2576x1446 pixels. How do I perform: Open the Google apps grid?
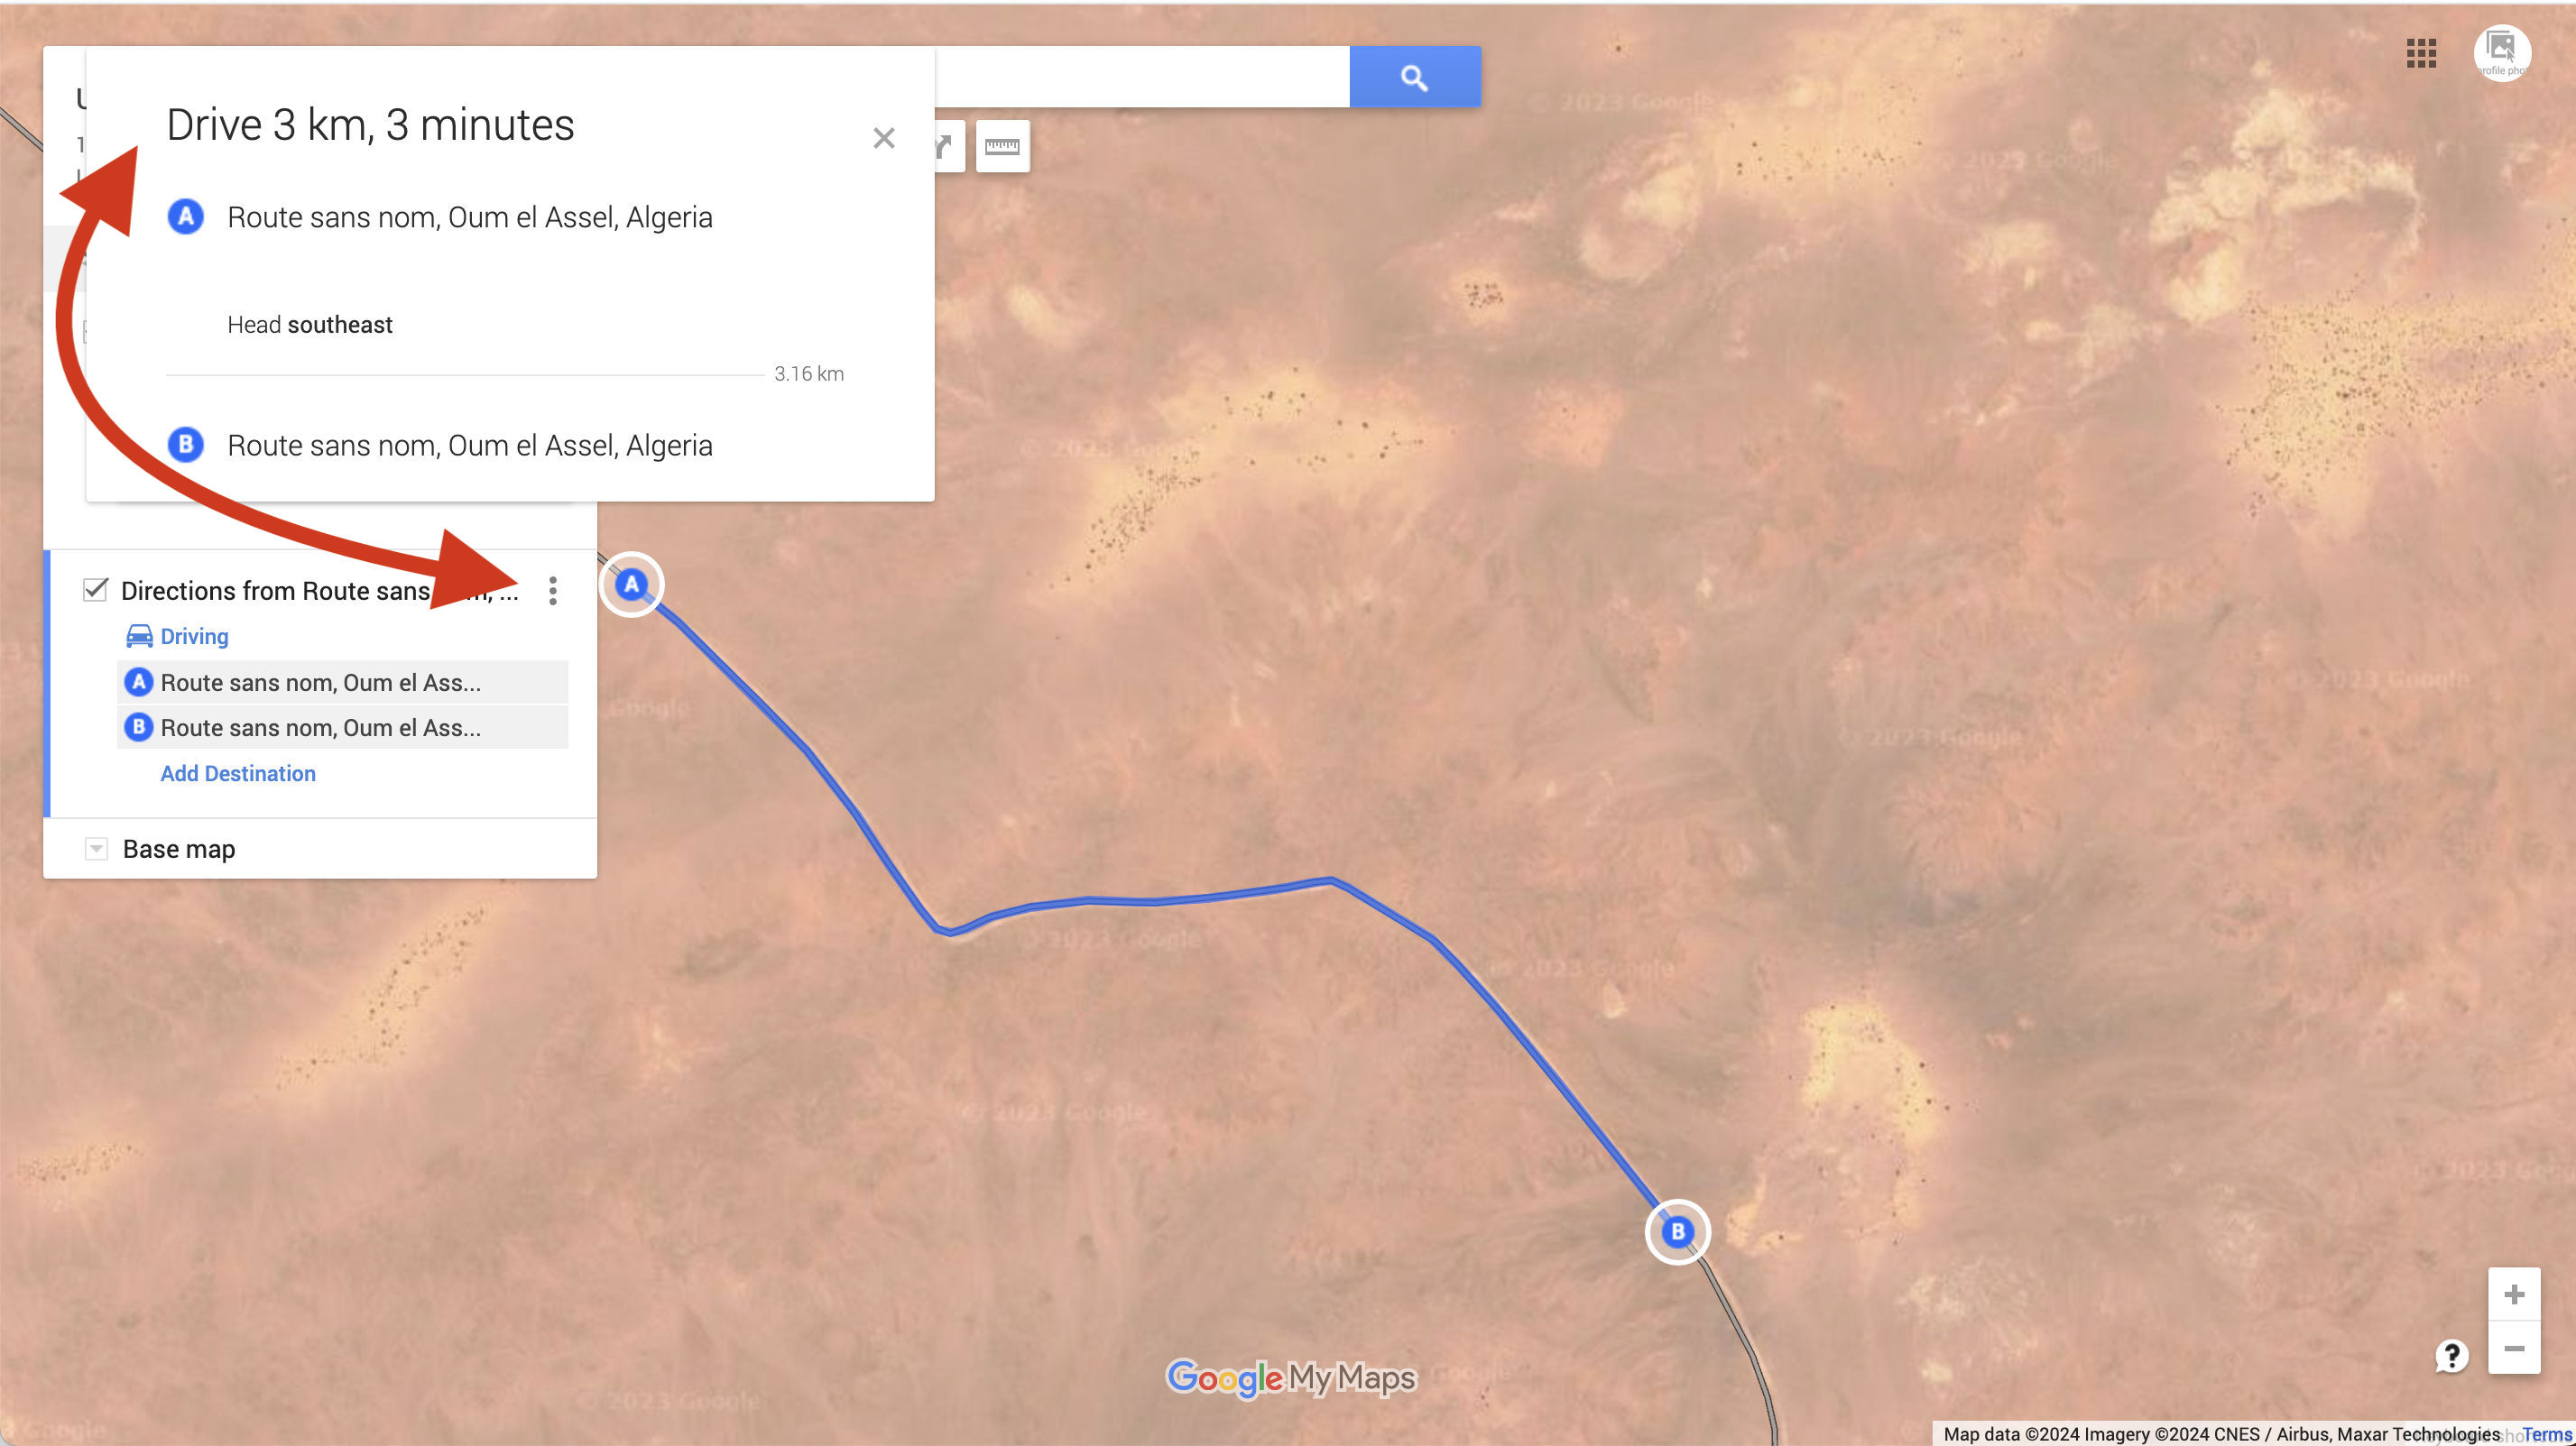coord(2420,53)
